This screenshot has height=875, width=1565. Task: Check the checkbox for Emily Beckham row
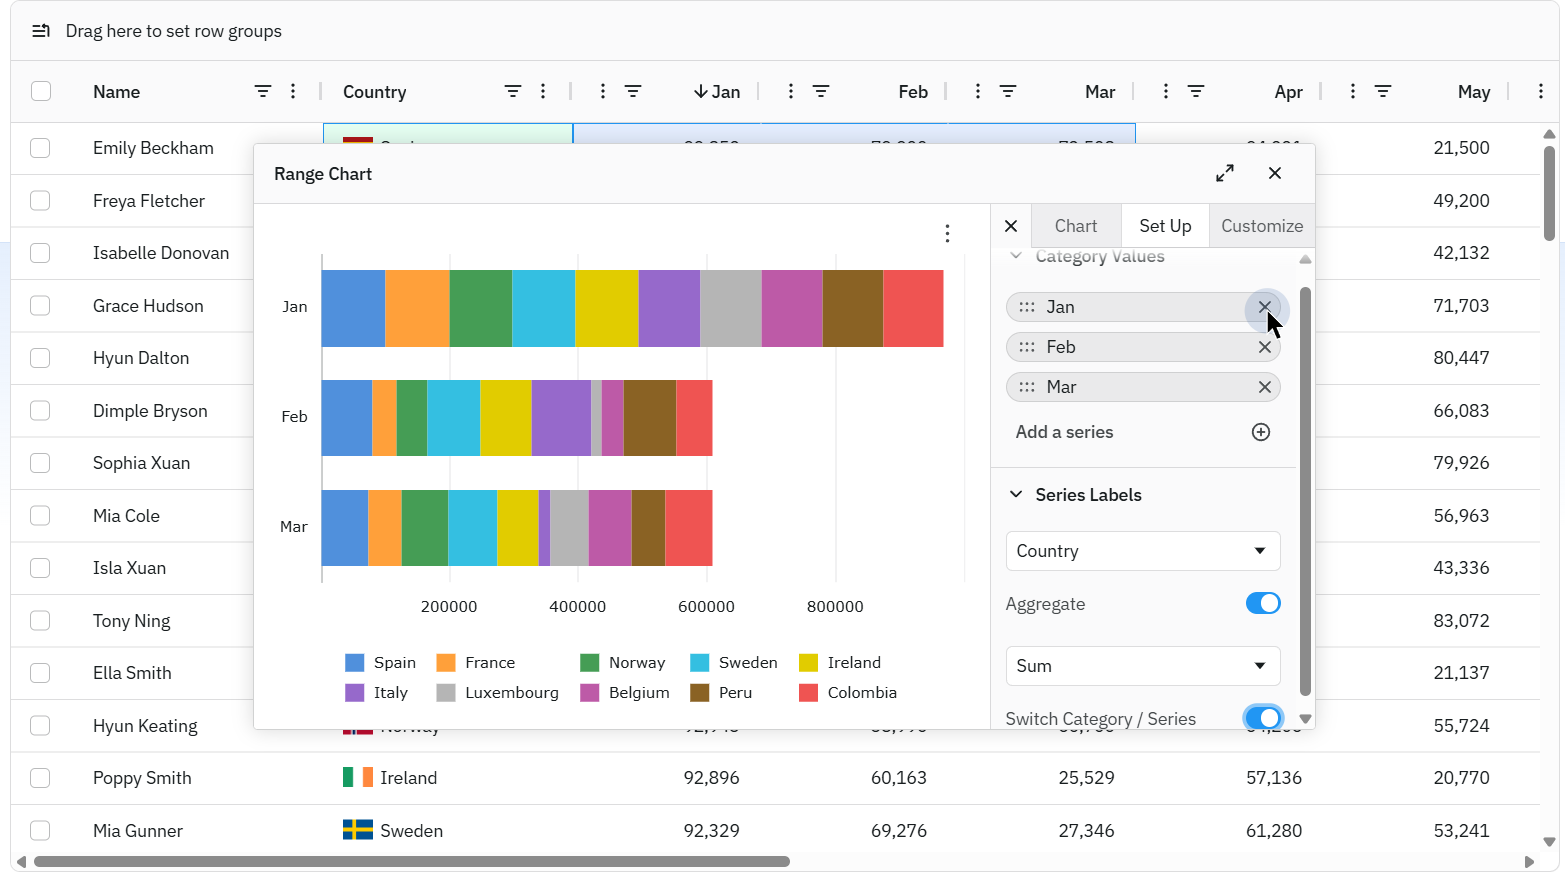40,148
